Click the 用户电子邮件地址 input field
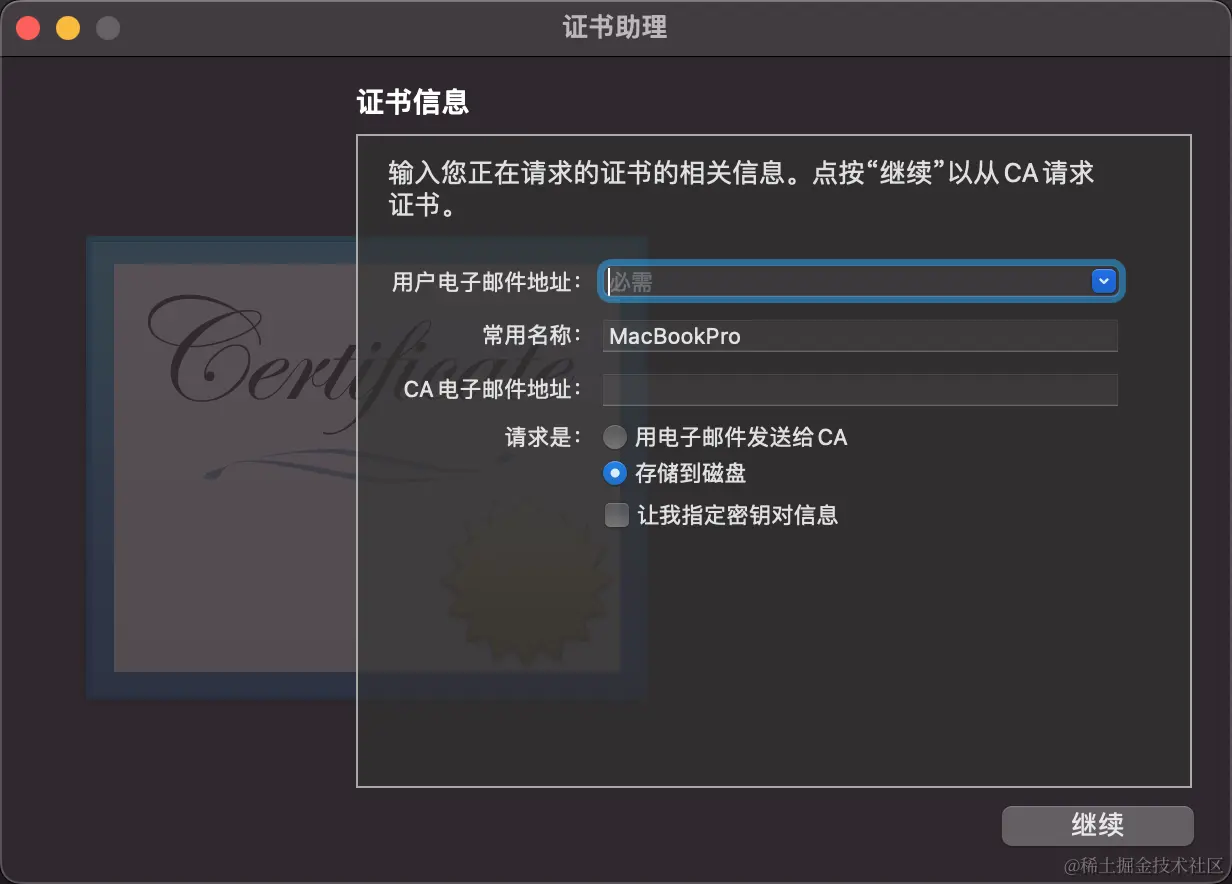This screenshot has height=884, width=1232. [x=846, y=282]
